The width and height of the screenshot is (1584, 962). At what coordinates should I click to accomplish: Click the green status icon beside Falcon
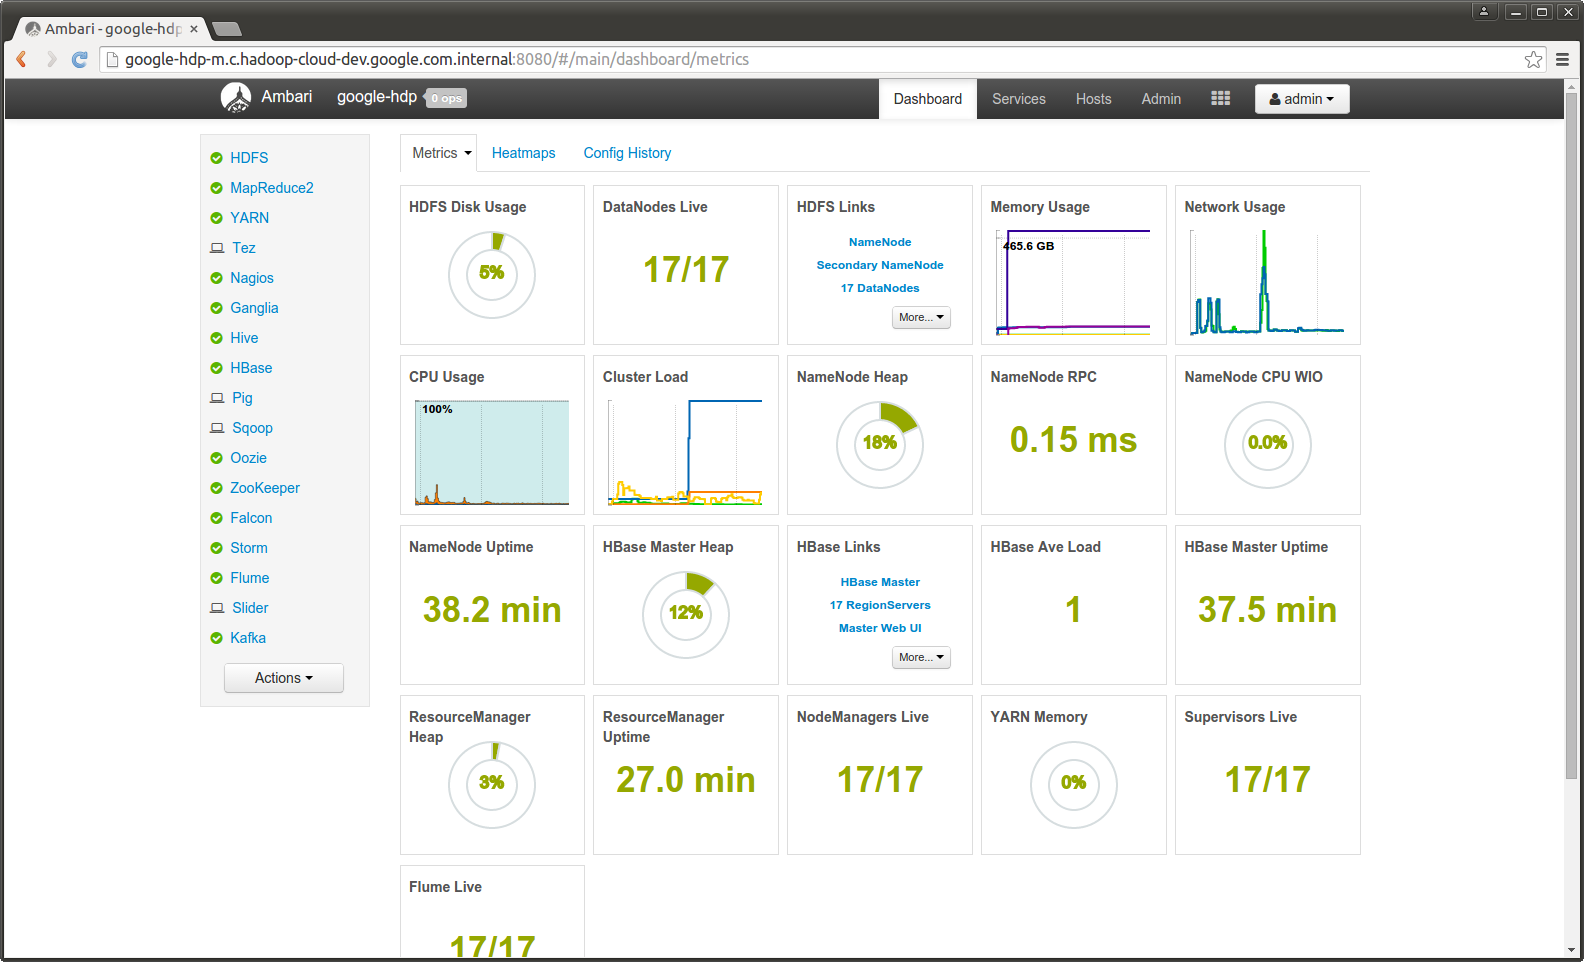pyautogui.click(x=216, y=518)
